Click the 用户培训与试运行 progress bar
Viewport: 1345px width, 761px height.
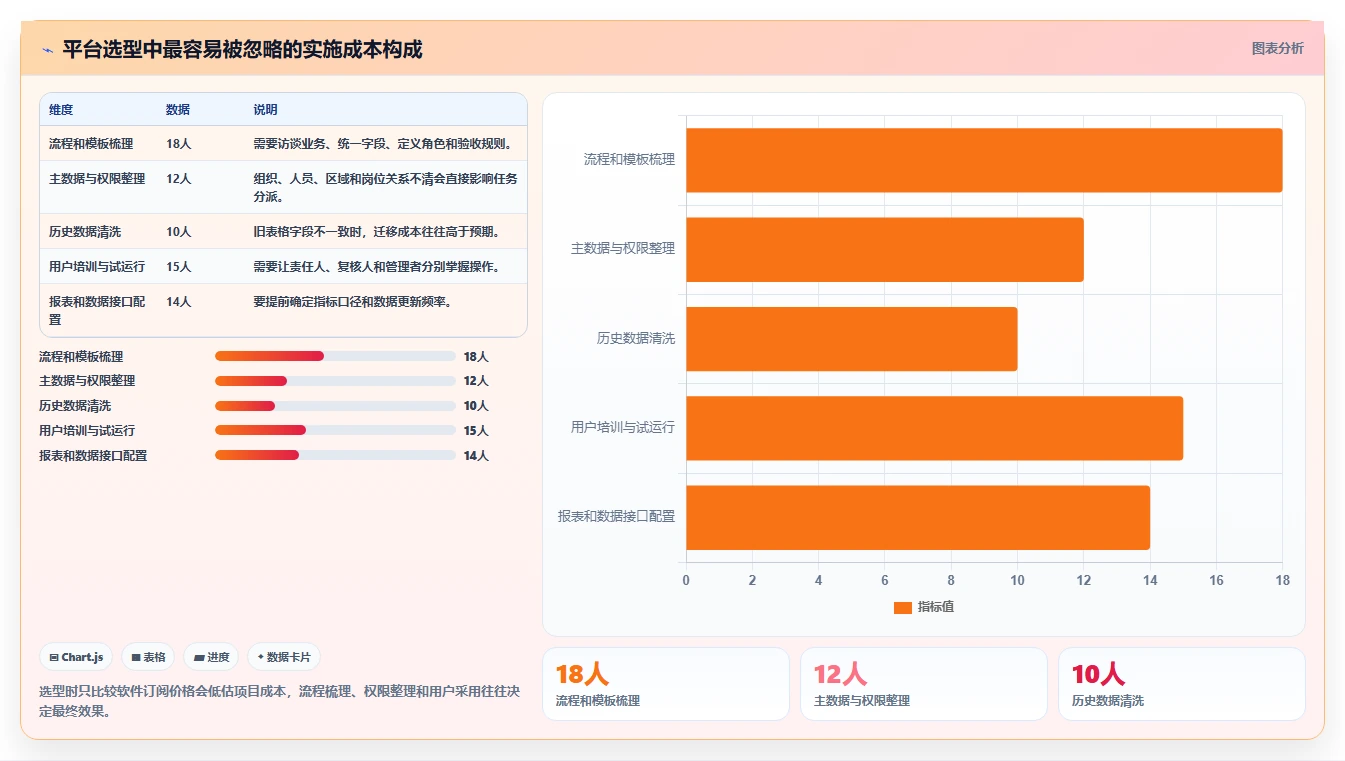click(335, 430)
